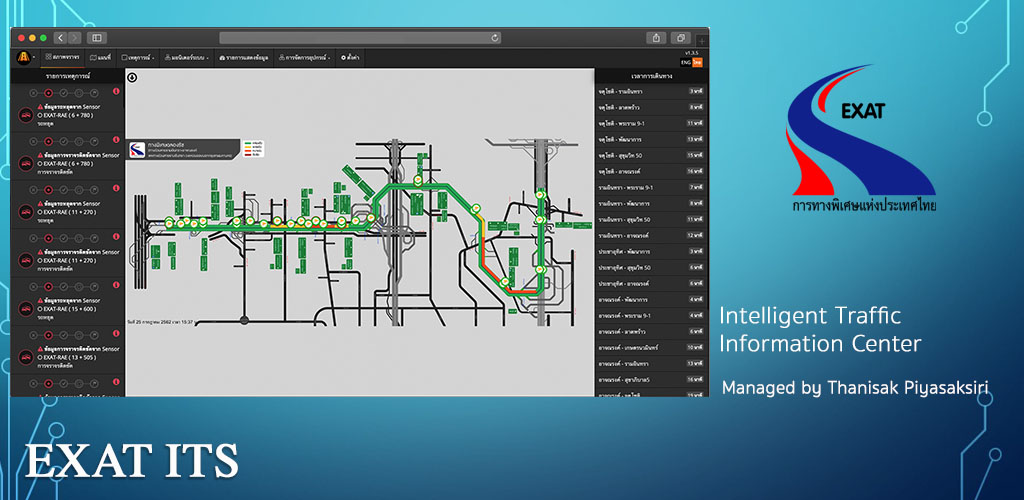Show all tabs overview button
The height and width of the screenshot is (500, 1024).
[x=680, y=38]
